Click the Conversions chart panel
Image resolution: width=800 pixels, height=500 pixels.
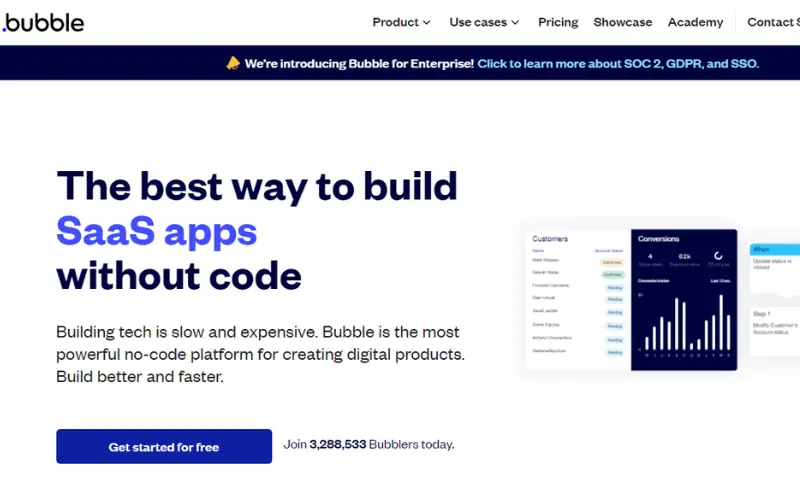pos(684,299)
